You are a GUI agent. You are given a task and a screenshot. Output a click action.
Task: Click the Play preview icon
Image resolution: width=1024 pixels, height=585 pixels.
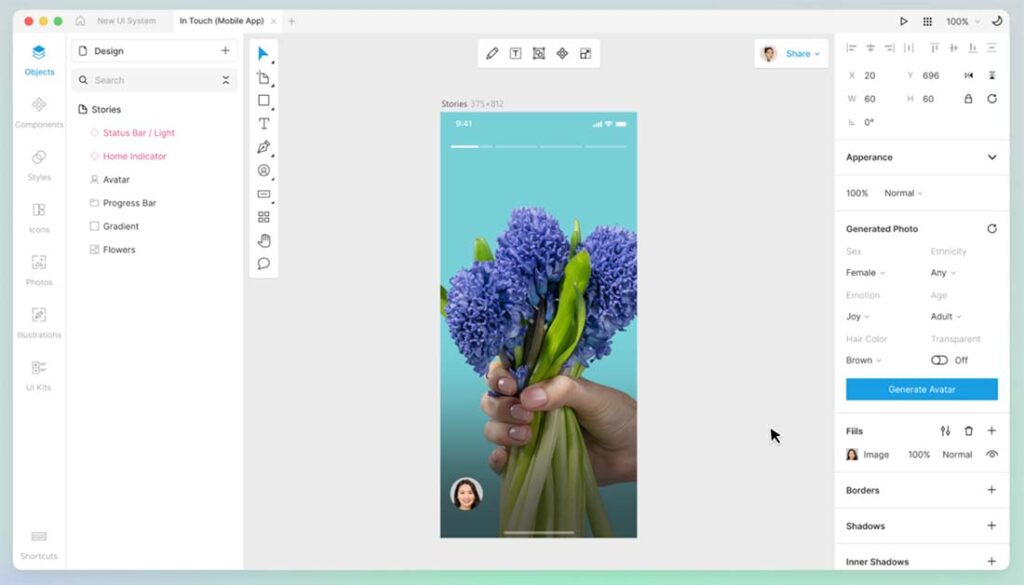click(904, 21)
